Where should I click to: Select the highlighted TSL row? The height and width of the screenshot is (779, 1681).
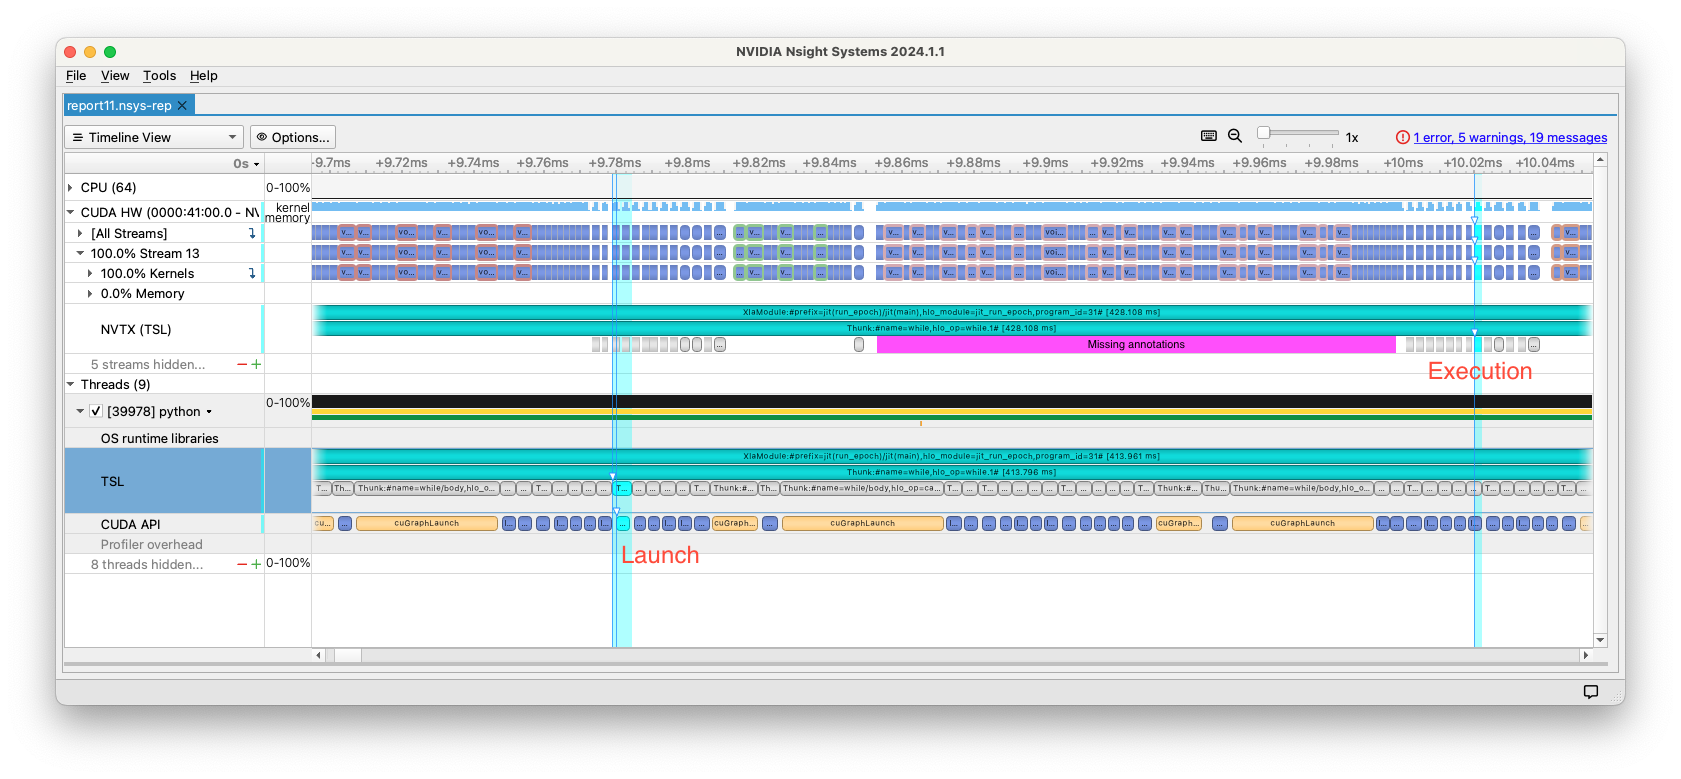coord(163,481)
